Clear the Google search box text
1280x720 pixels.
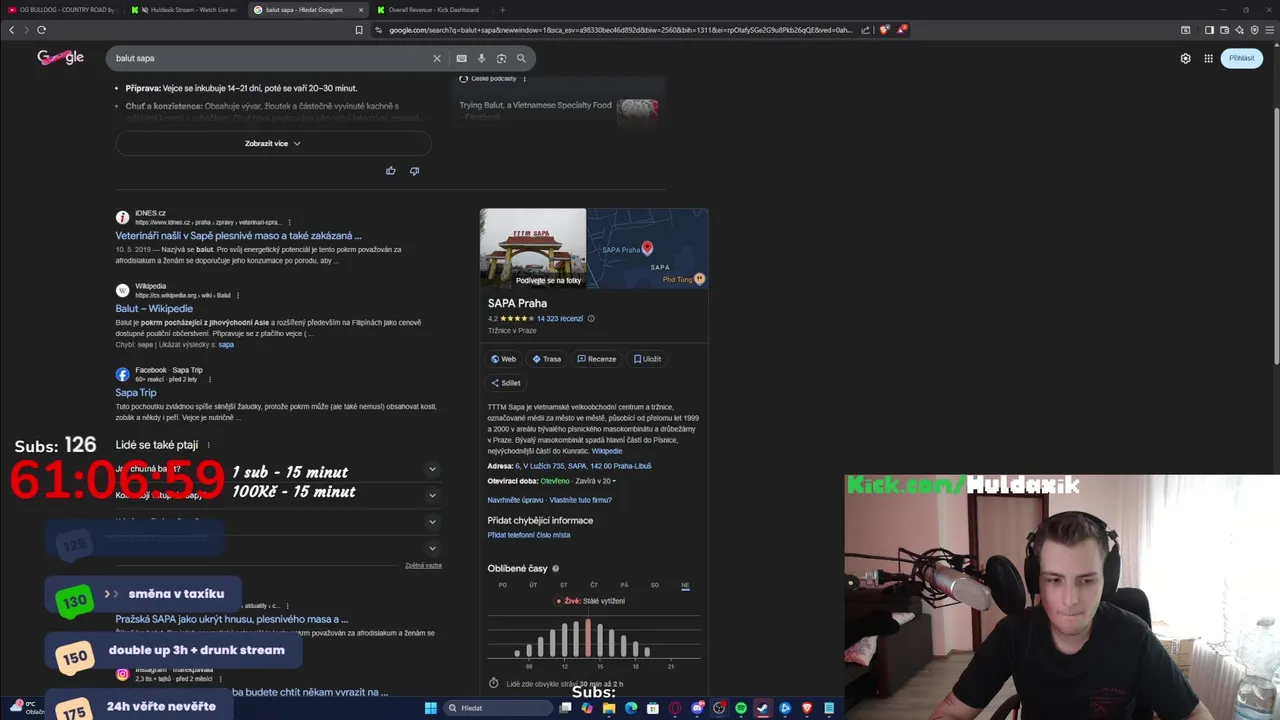pos(436,58)
